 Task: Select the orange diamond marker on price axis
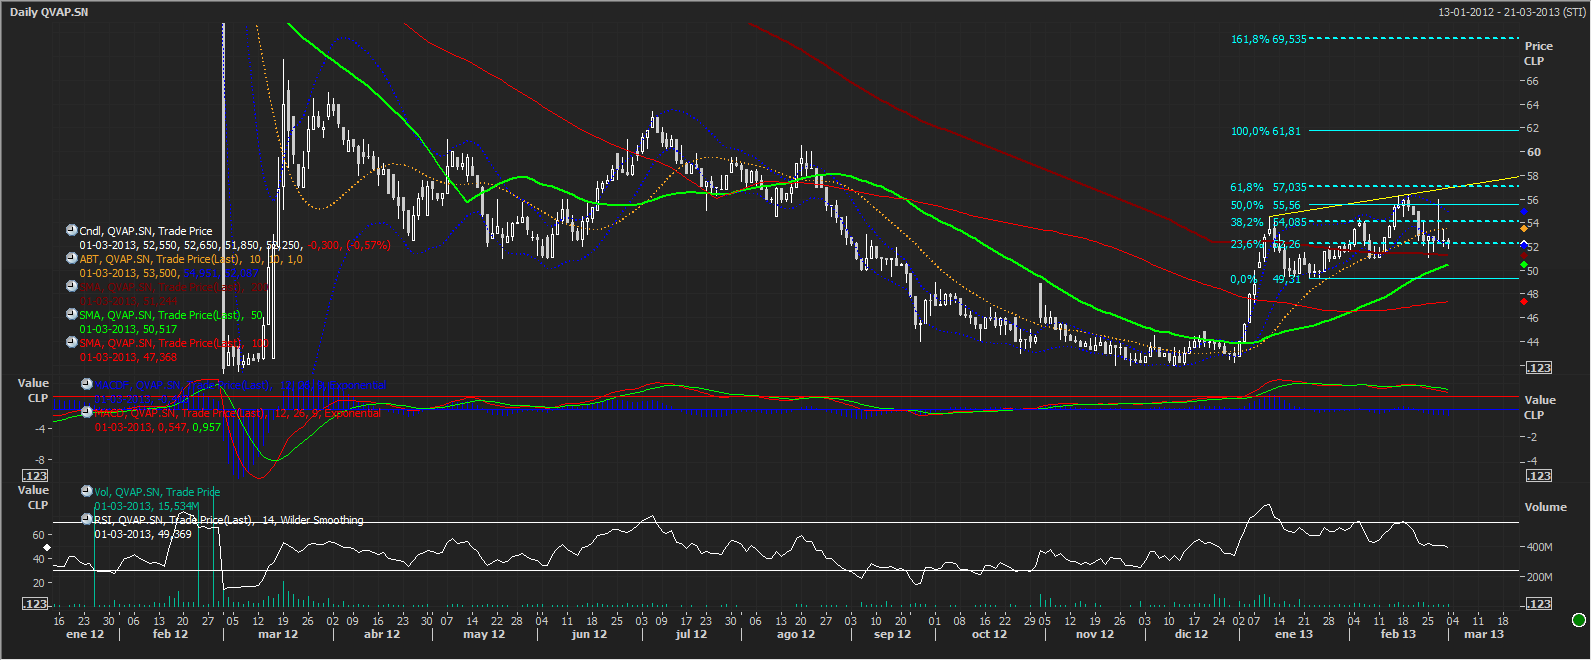pos(1523,229)
